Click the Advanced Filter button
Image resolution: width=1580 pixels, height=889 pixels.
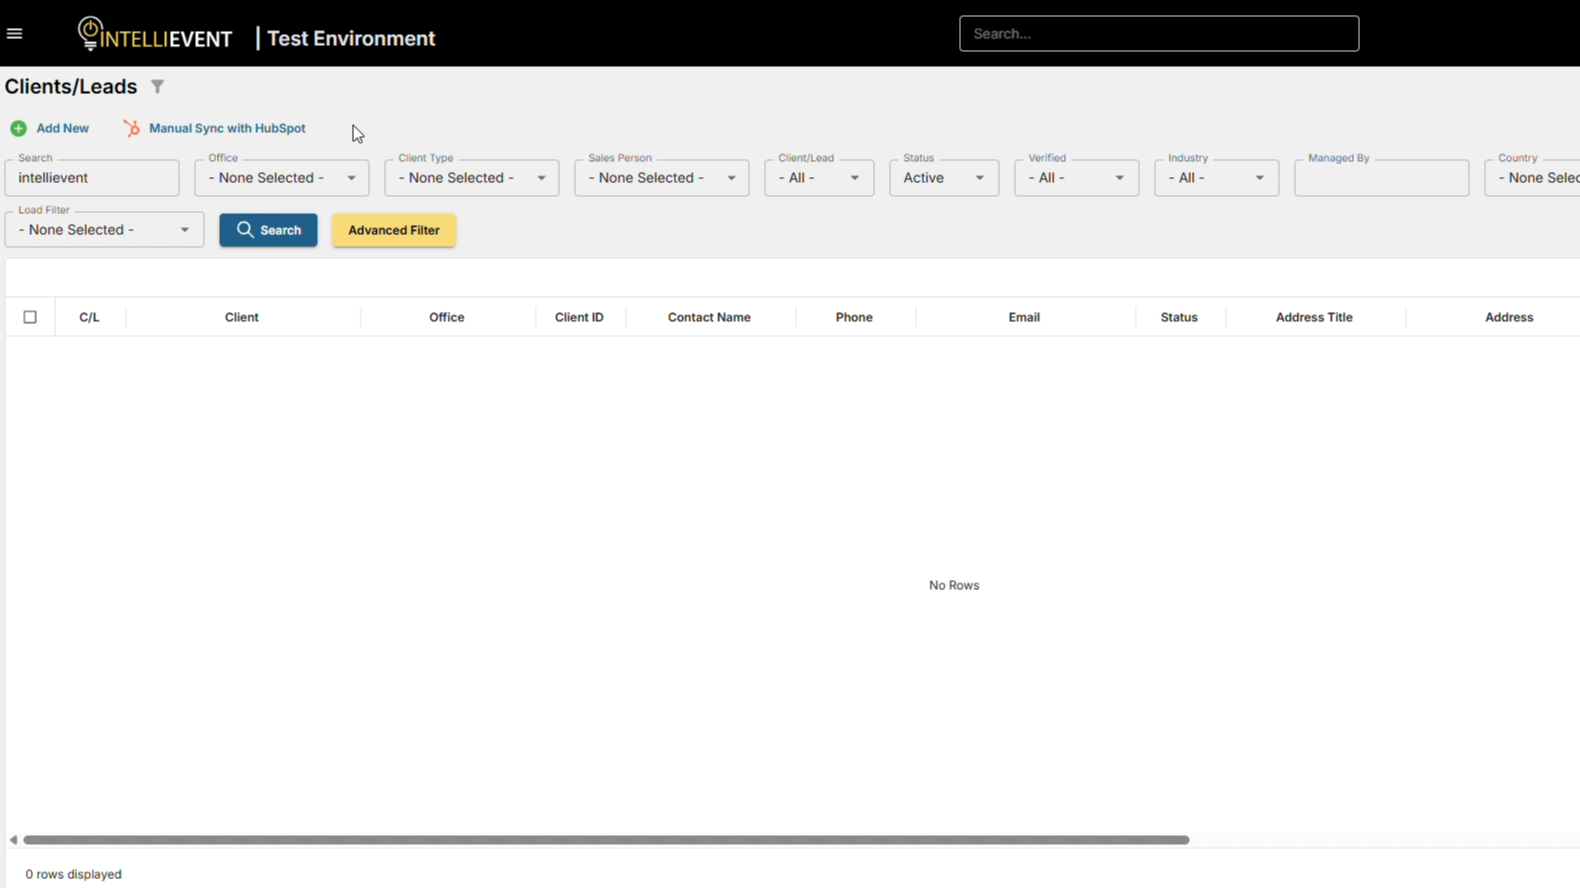coord(394,230)
